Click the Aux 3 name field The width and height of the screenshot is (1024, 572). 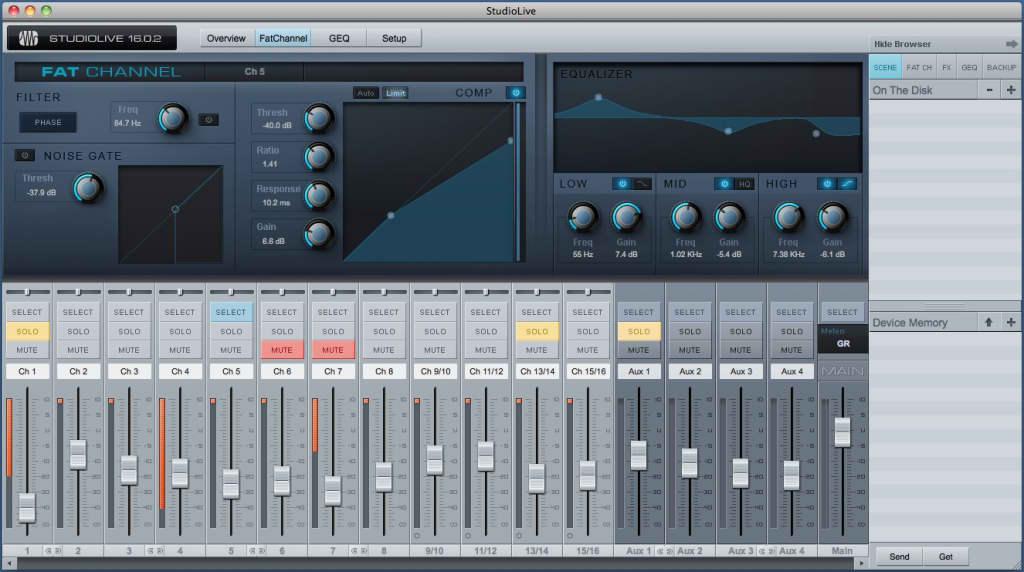[741, 371]
